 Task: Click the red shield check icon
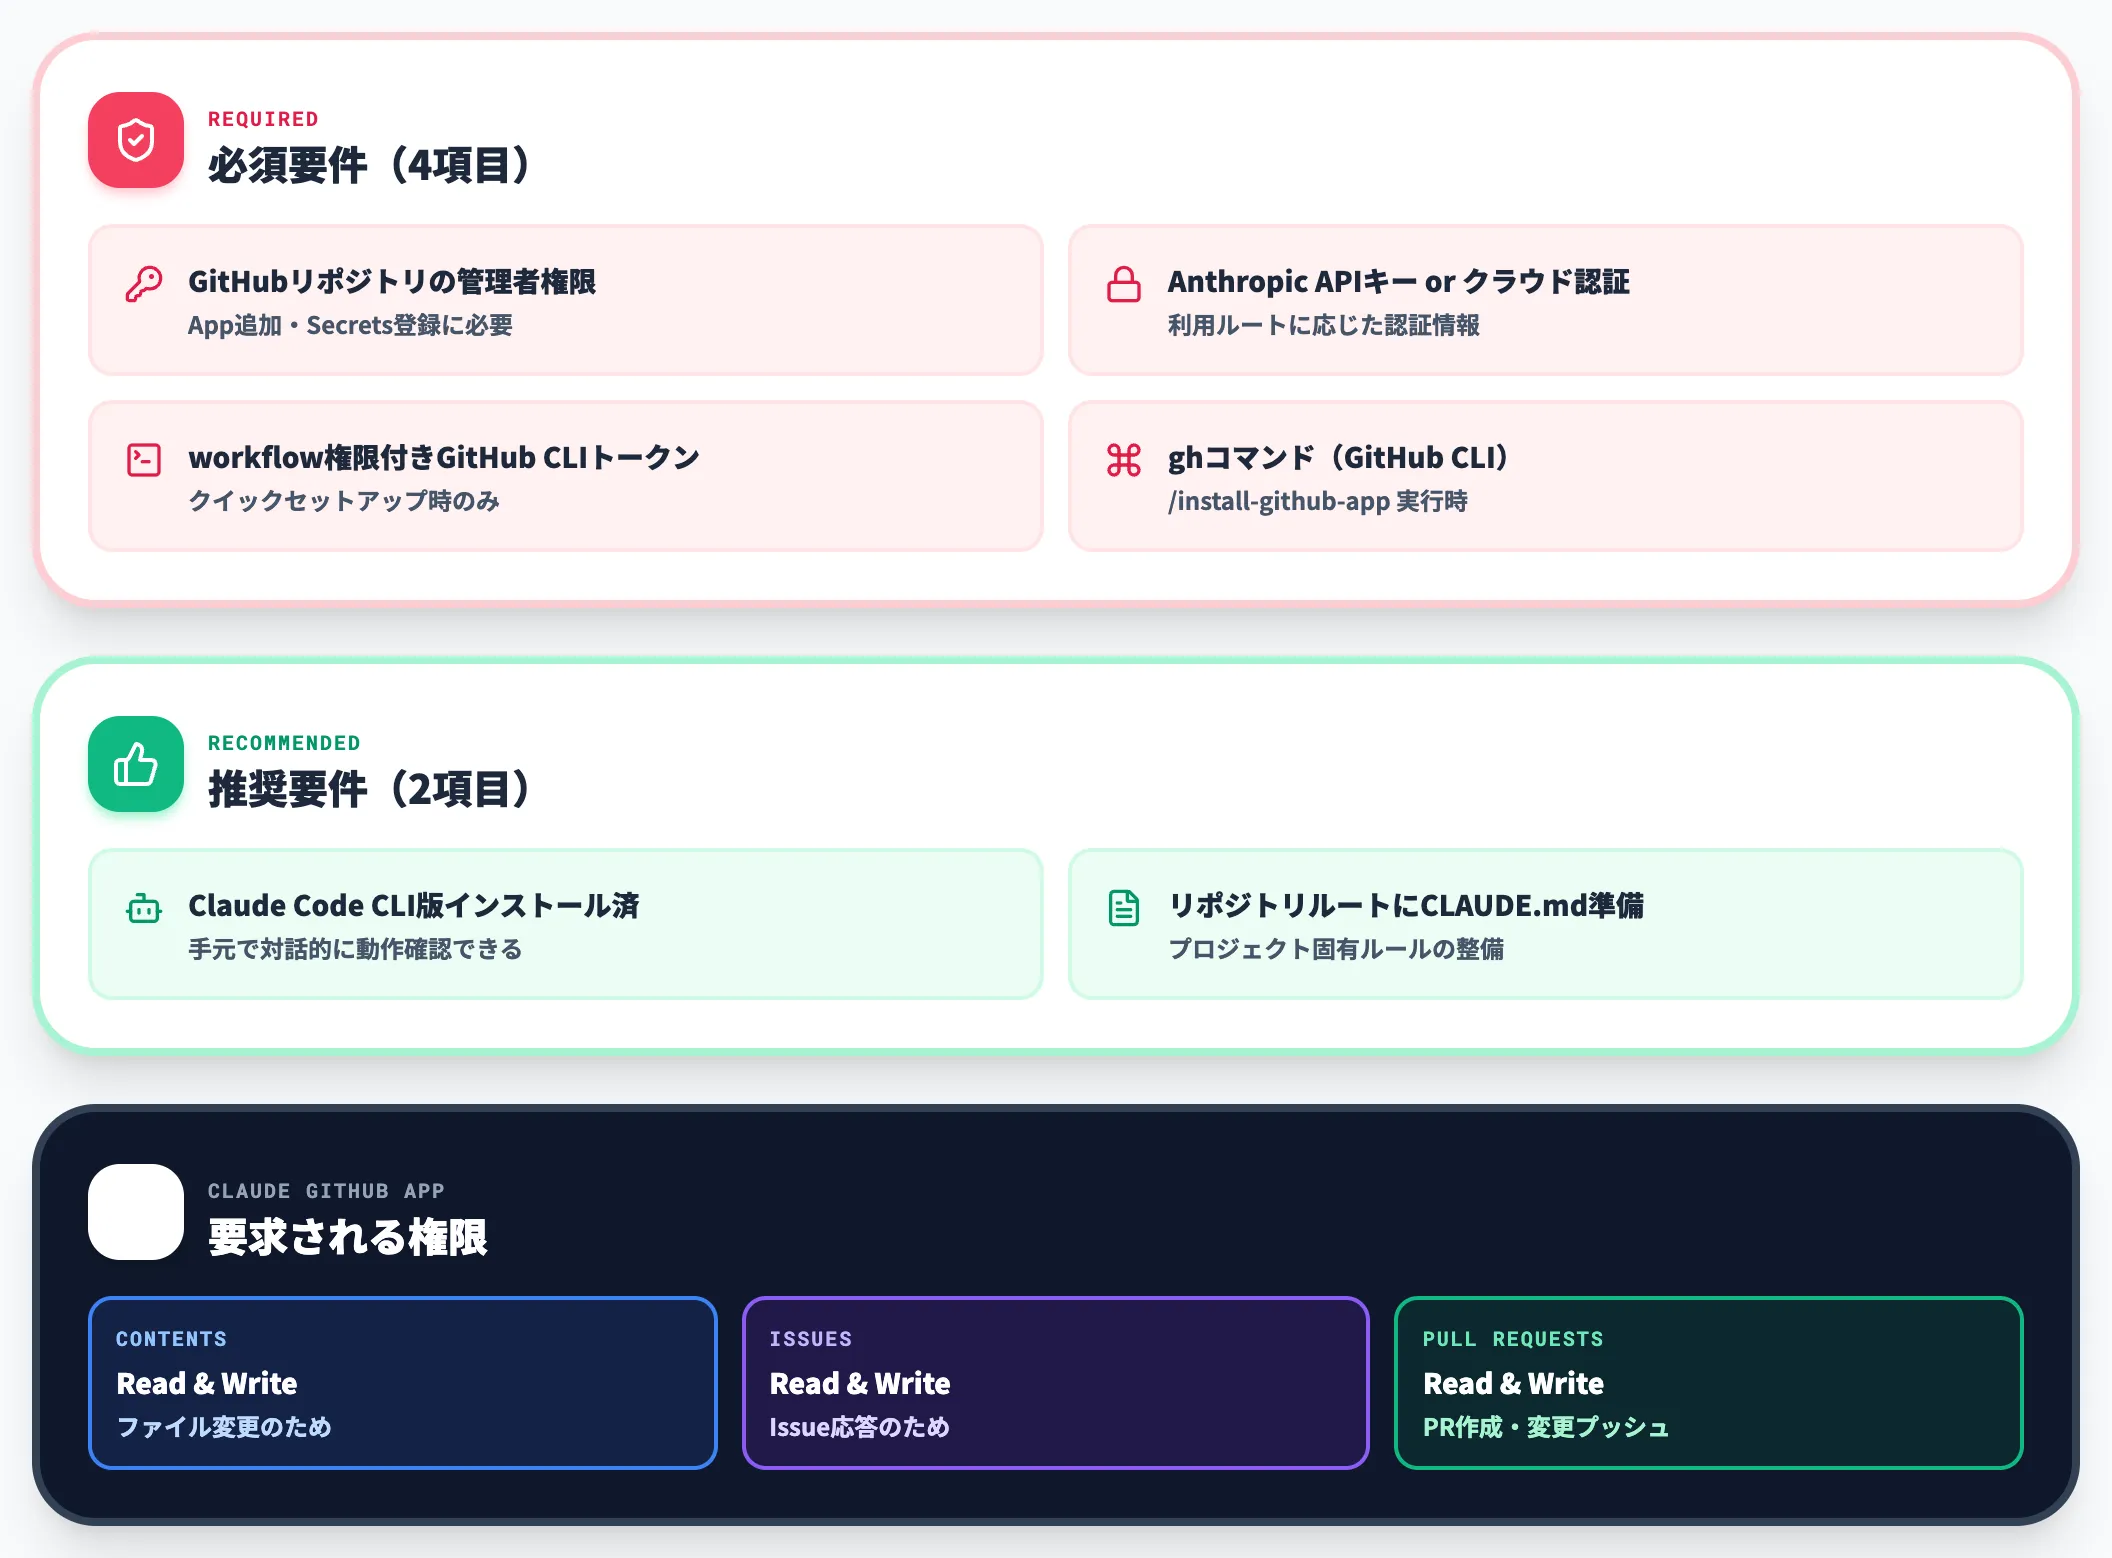click(136, 140)
